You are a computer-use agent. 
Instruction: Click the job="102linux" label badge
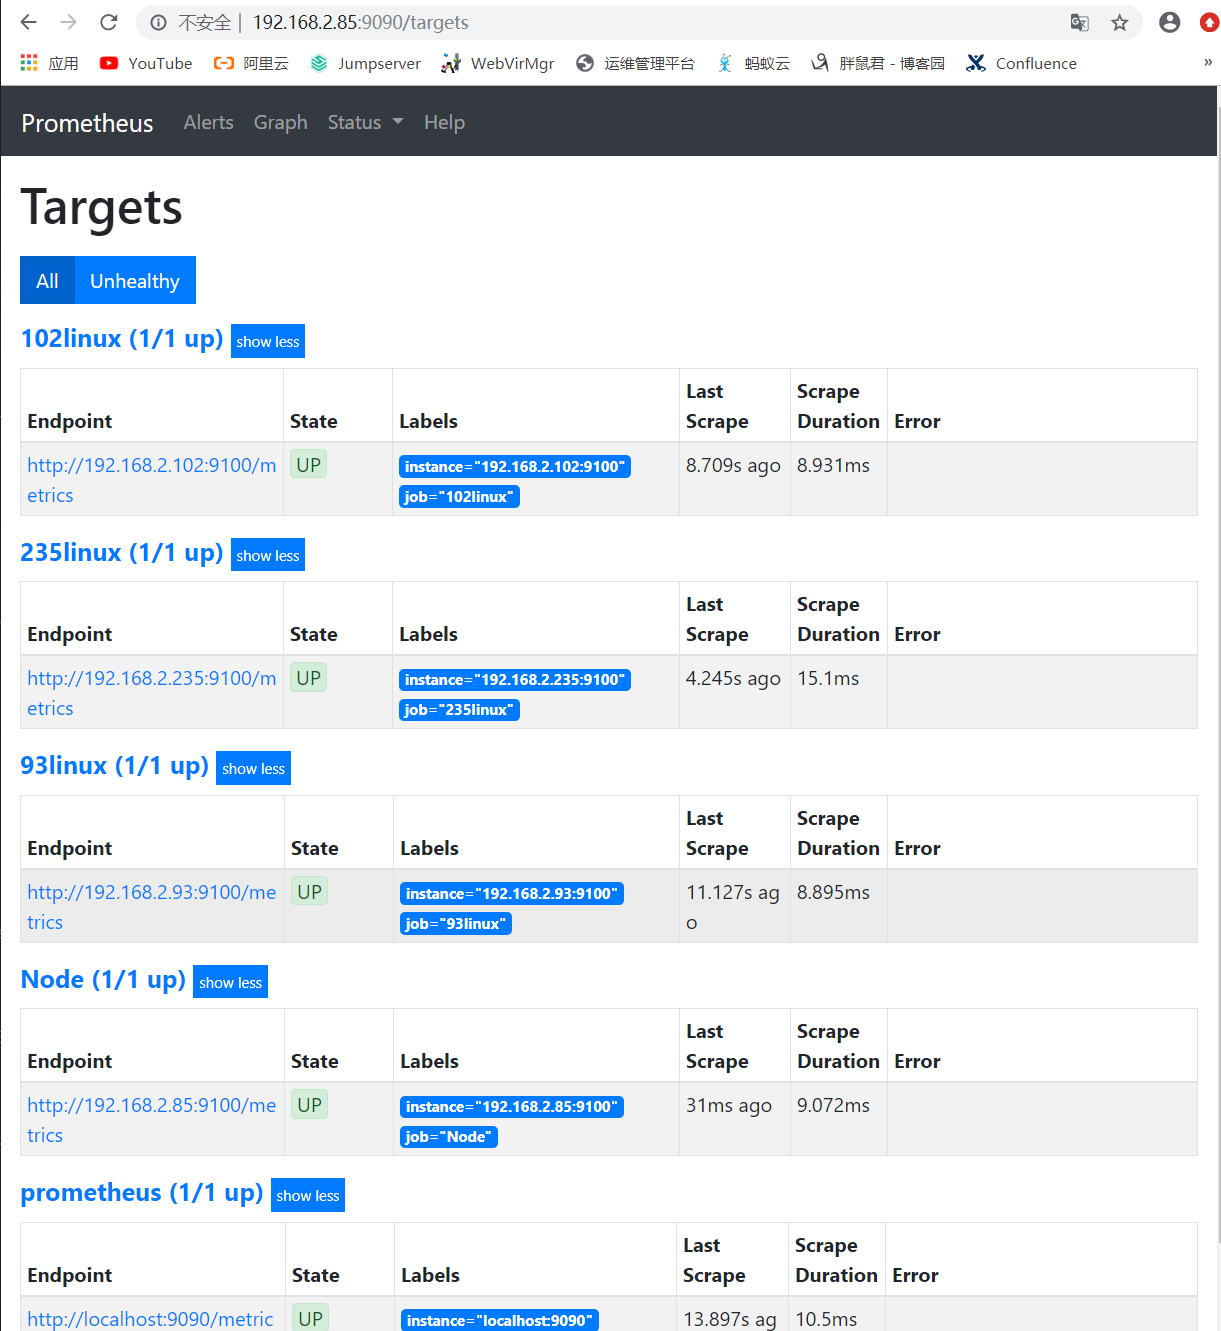(459, 496)
